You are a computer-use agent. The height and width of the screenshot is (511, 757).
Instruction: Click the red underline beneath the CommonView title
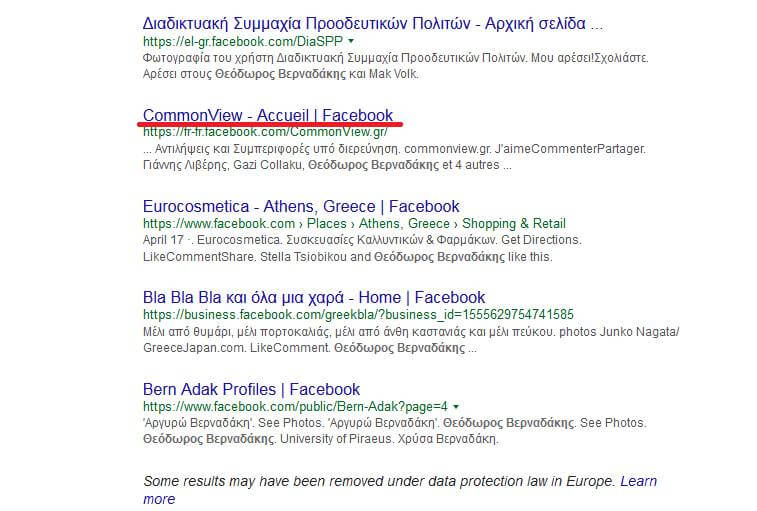[x=270, y=124]
